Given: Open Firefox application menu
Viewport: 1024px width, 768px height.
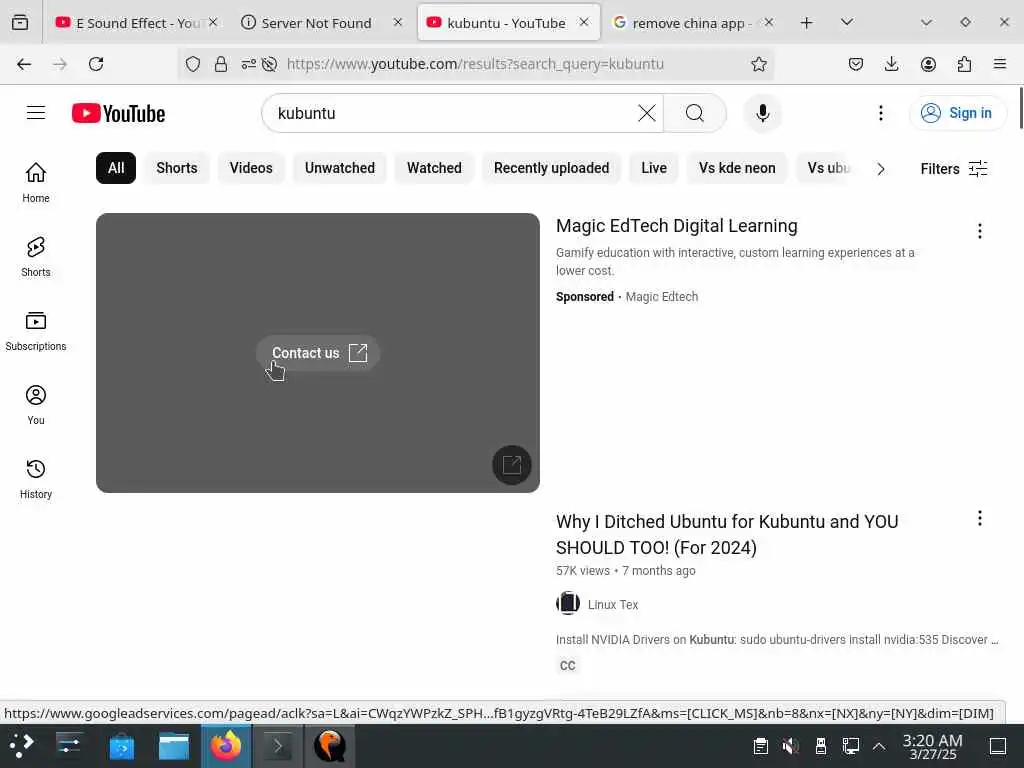Looking at the screenshot, I should (x=999, y=64).
